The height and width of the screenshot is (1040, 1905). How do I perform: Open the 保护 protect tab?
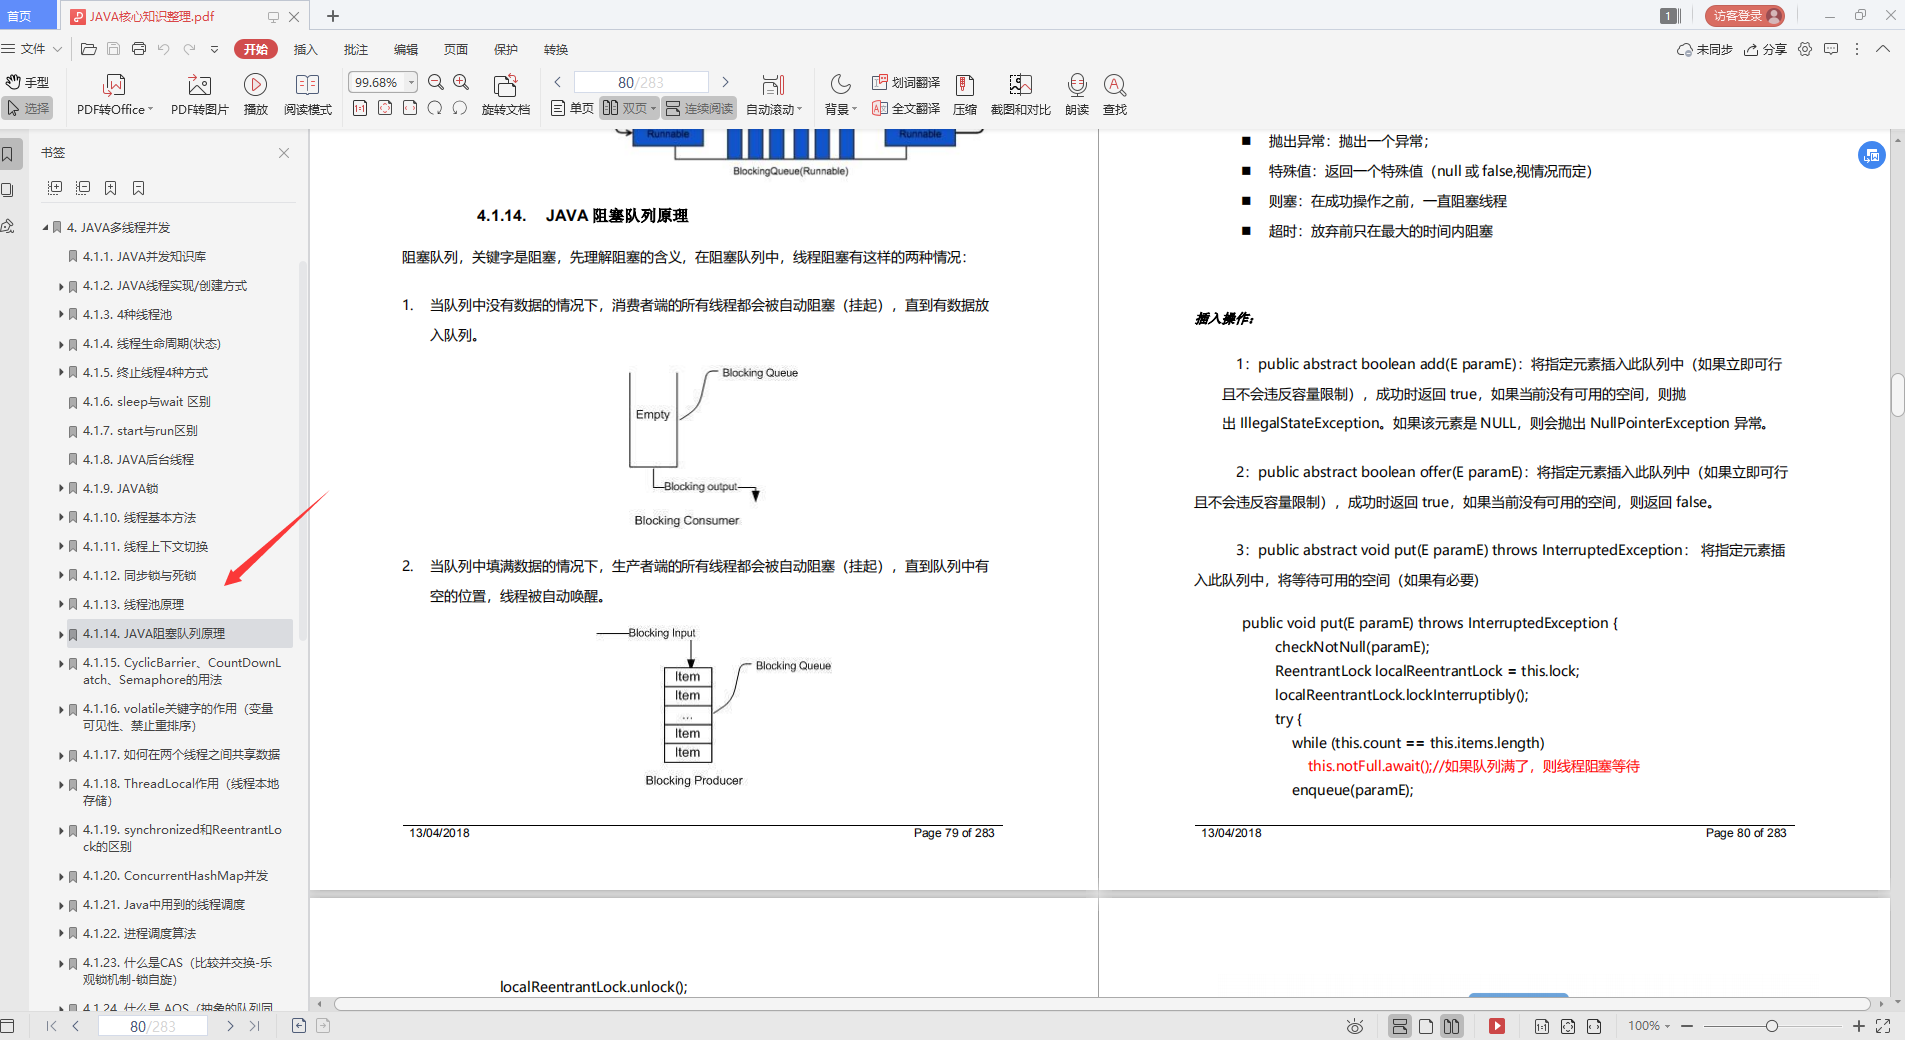pyautogui.click(x=505, y=49)
